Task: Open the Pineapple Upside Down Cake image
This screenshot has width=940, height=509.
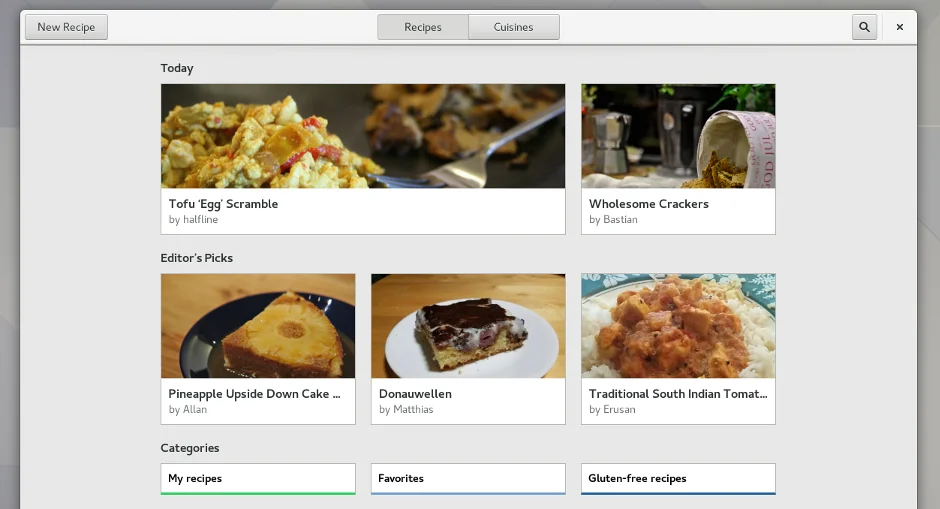Action: pyautogui.click(x=258, y=326)
